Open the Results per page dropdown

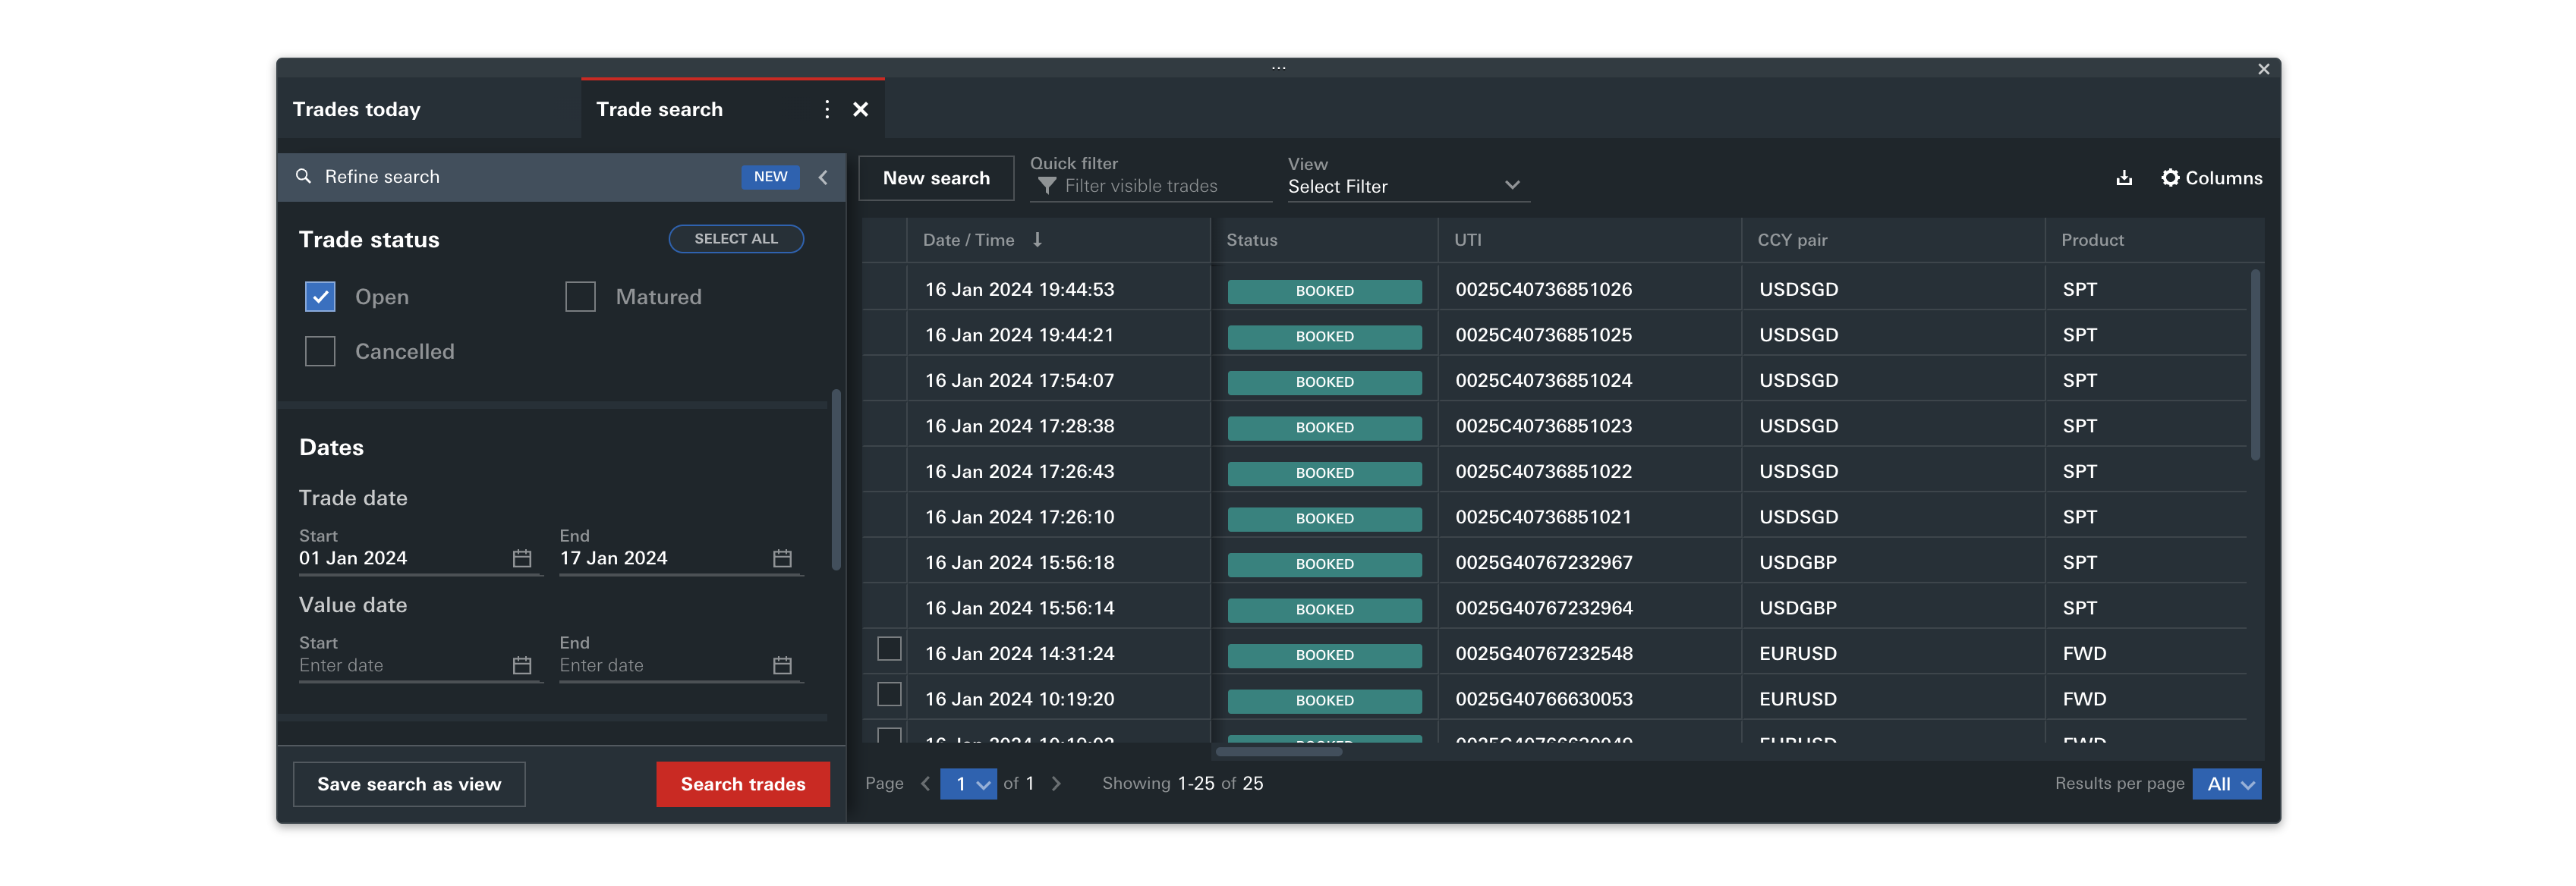point(2227,784)
